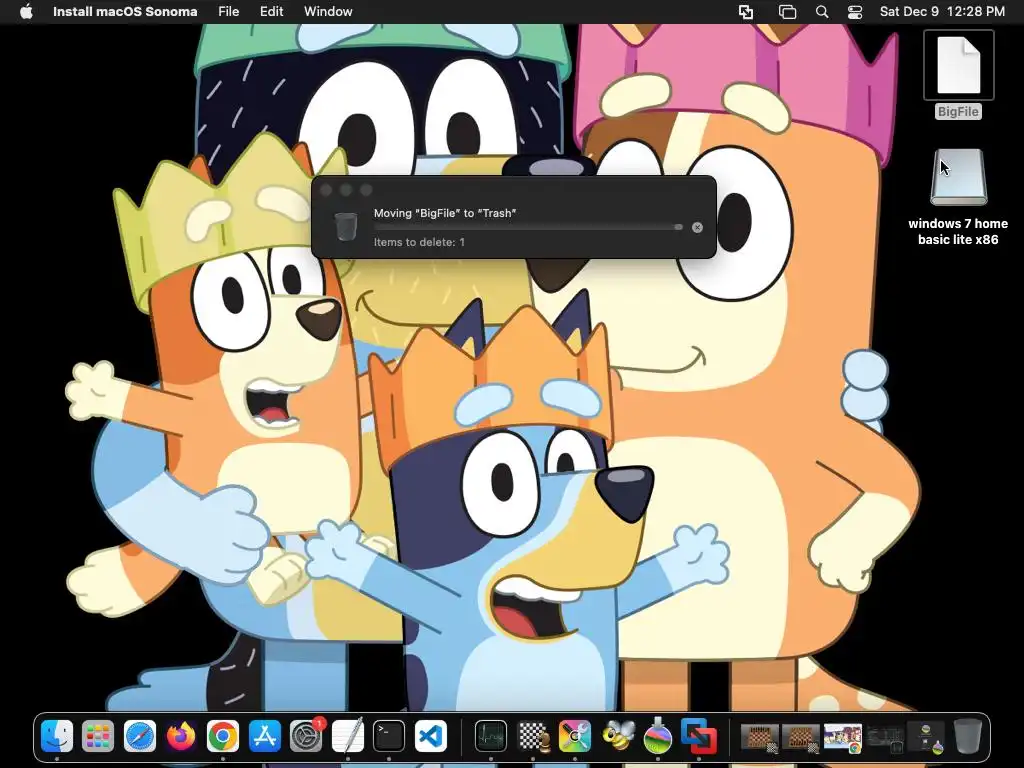Click the "Moving BigFile to Trash" text

pyautogui.click(x=445, y=213)
